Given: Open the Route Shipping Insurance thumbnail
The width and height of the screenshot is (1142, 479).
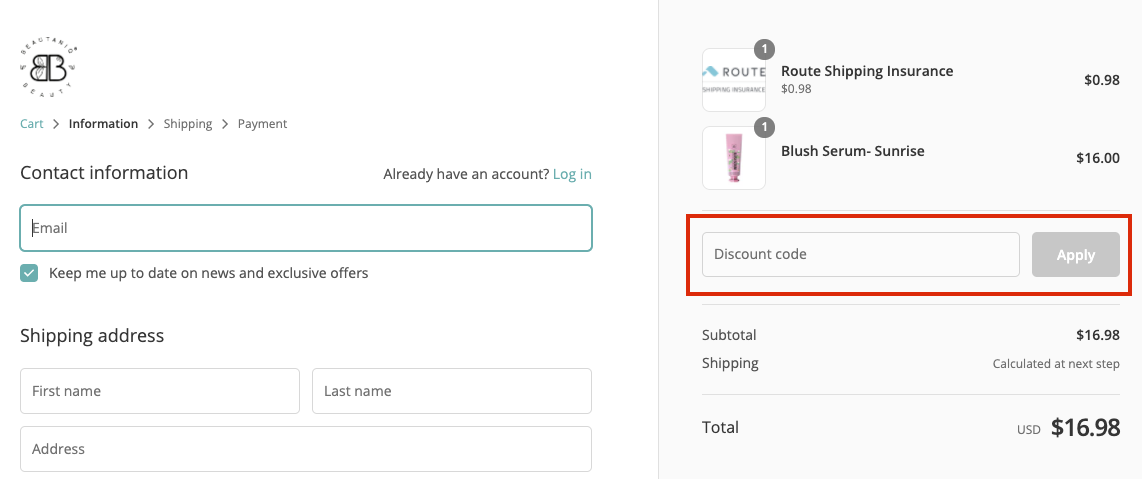Looking at the screenshot, I should pyautogui.click(x=734, y=80).
